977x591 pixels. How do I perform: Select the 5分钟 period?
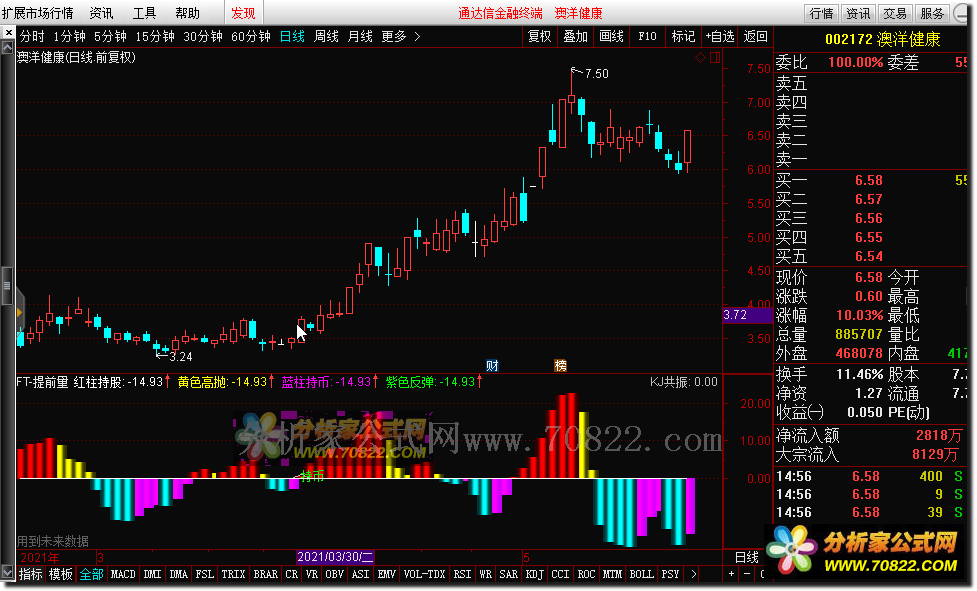[110, 37]
